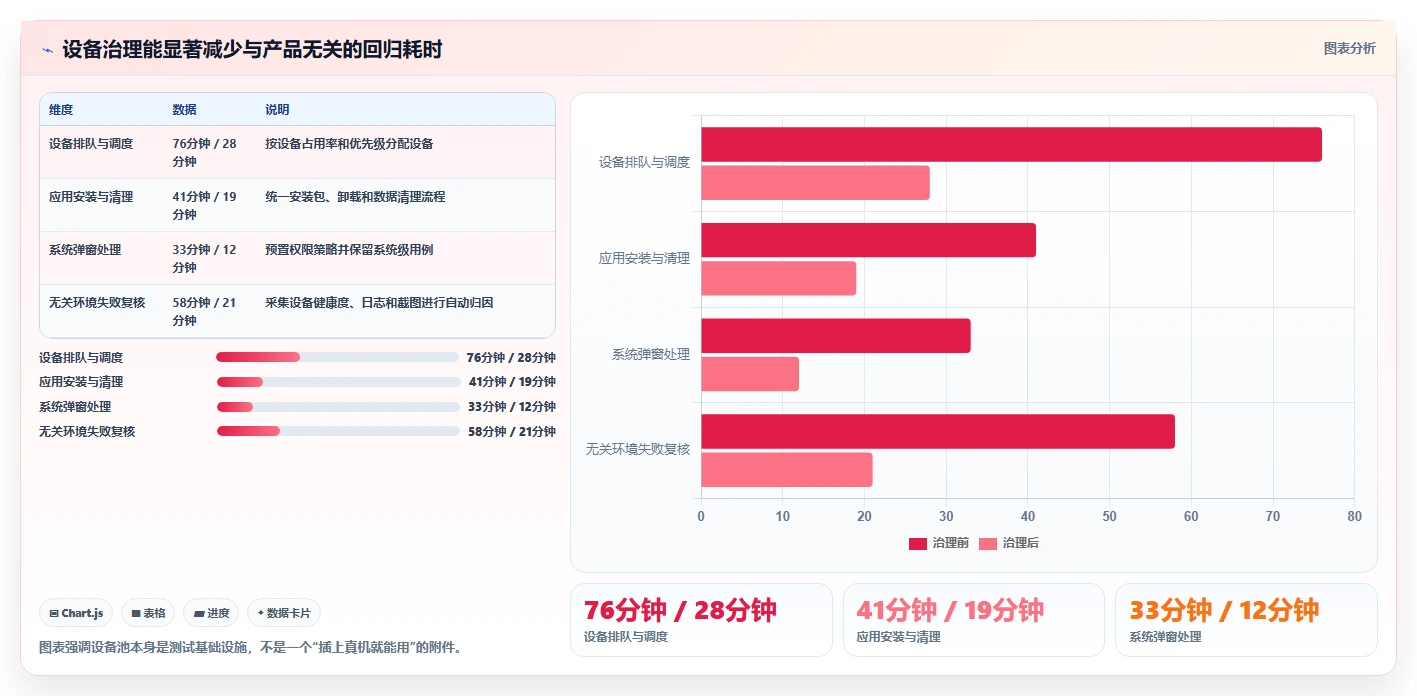Click the 数据卡片 tag chip
Screen dimensions: 1417x696
tap(284, 613)
